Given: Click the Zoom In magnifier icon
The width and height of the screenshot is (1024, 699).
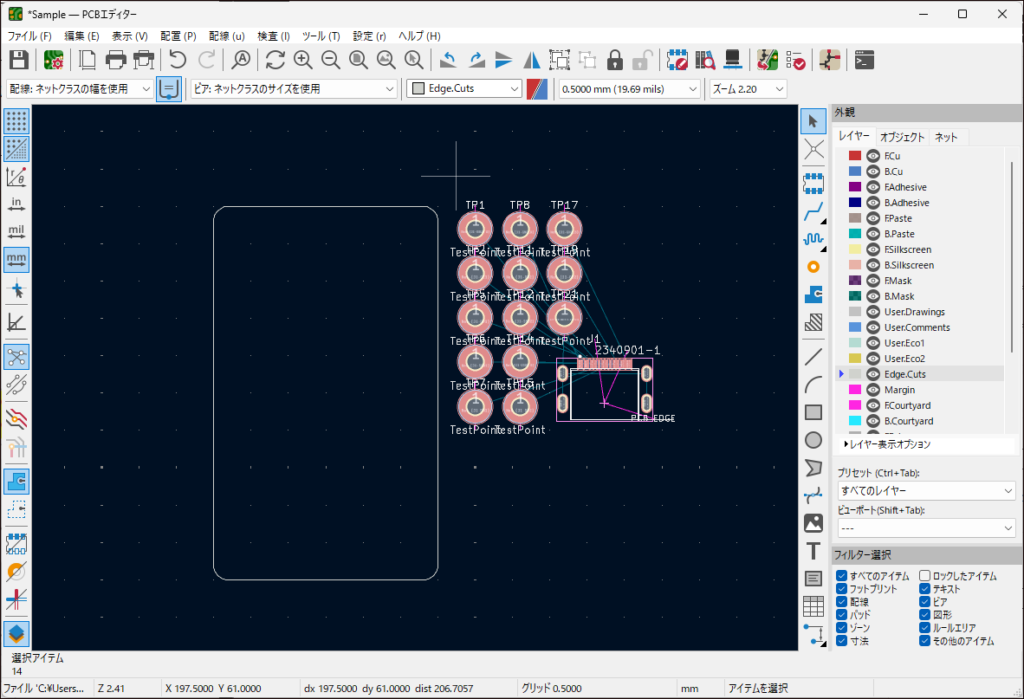Looking at the screenshot, I should coord(302,59).
